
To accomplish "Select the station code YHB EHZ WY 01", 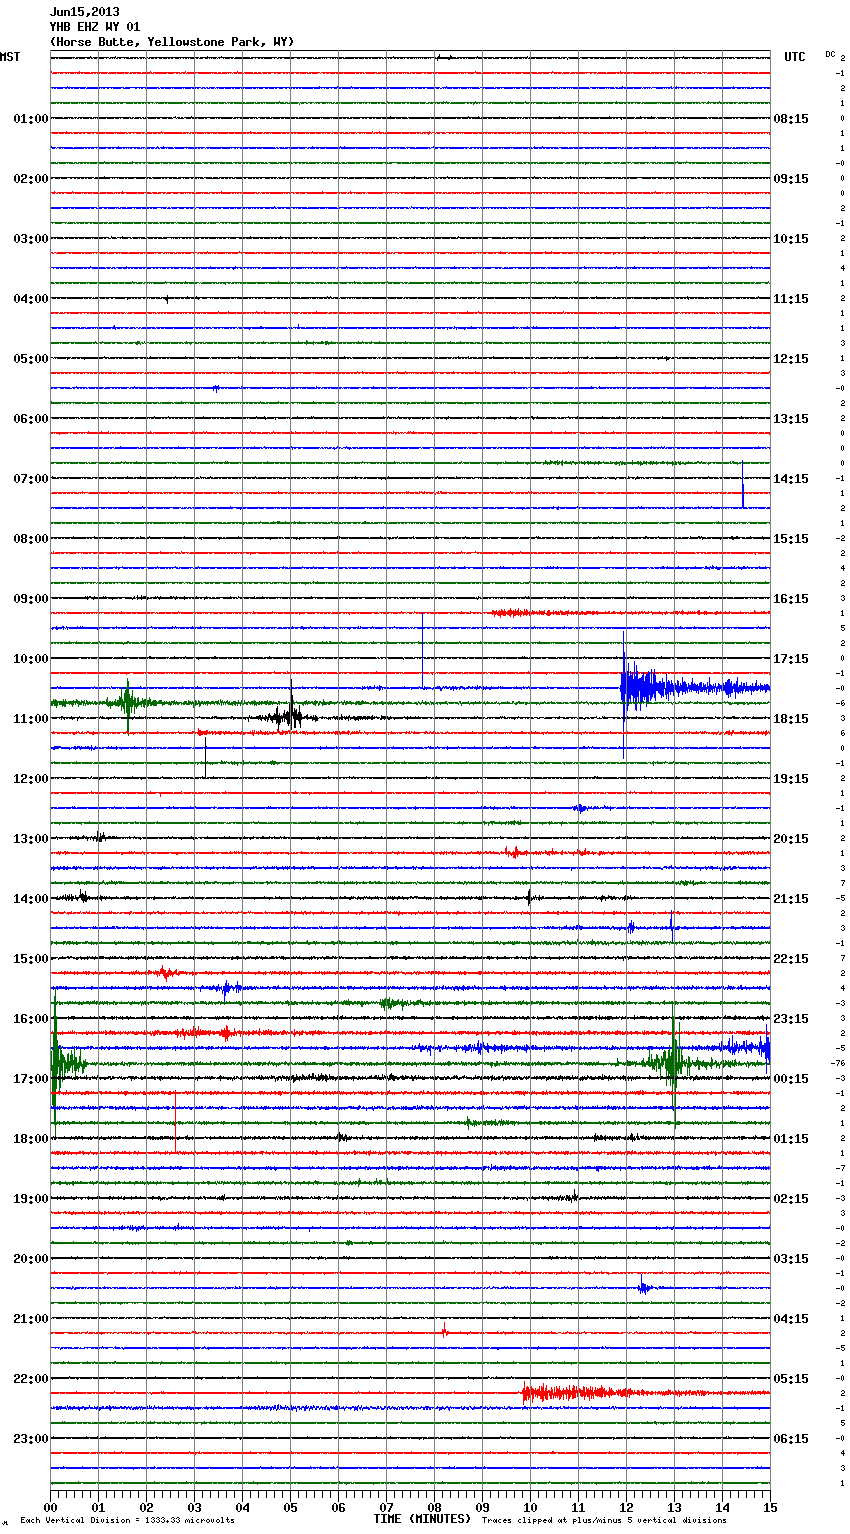I will (x=95, y=27).
